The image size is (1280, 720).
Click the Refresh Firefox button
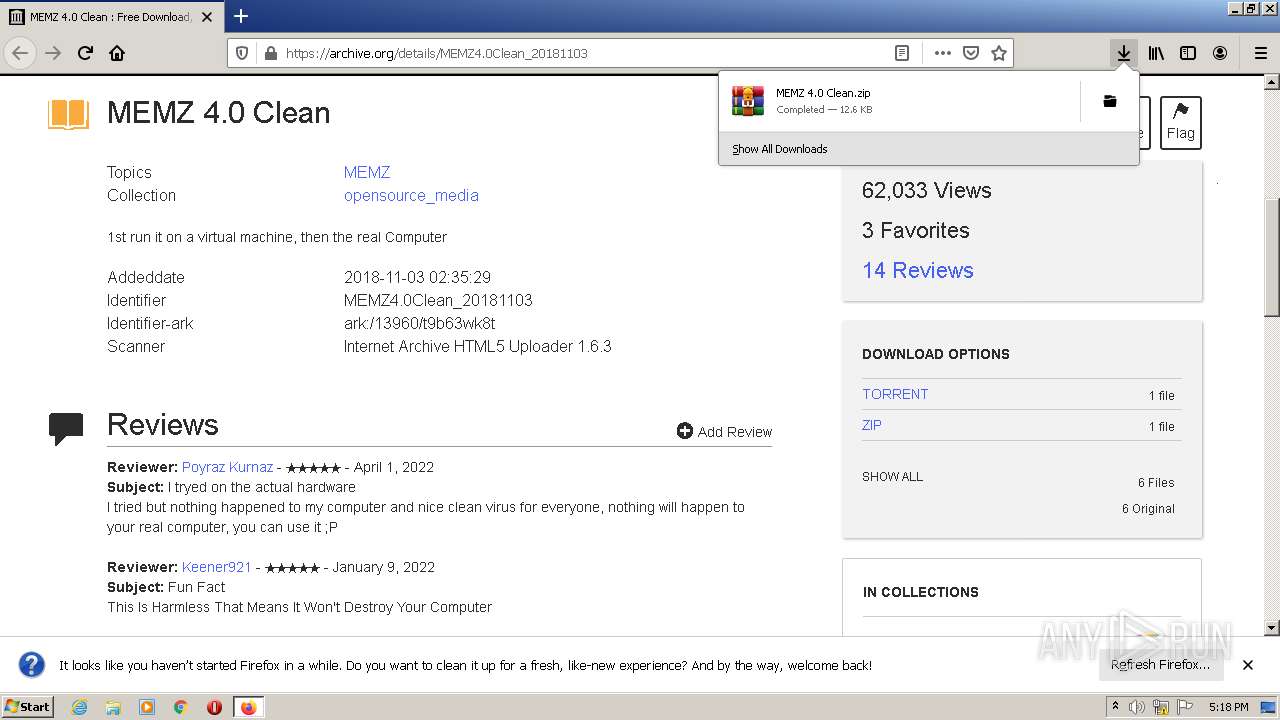pyautogui.click(x=1160, y=664)
